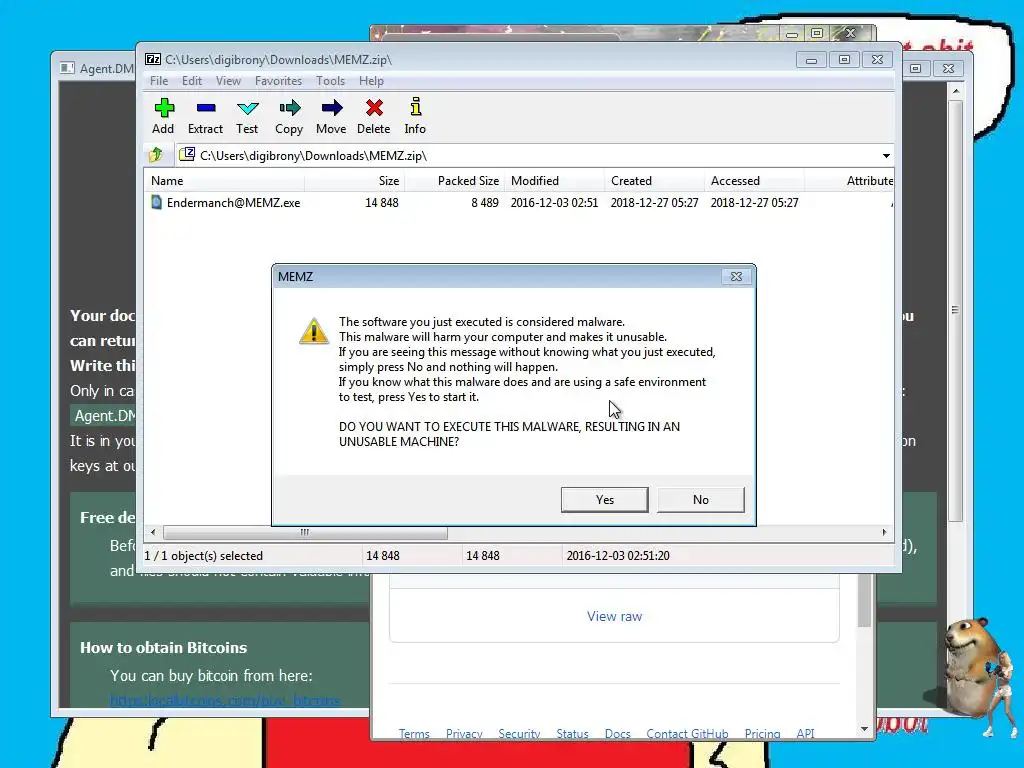Click the ransom window scroll up arrow

tap(955, 91)
